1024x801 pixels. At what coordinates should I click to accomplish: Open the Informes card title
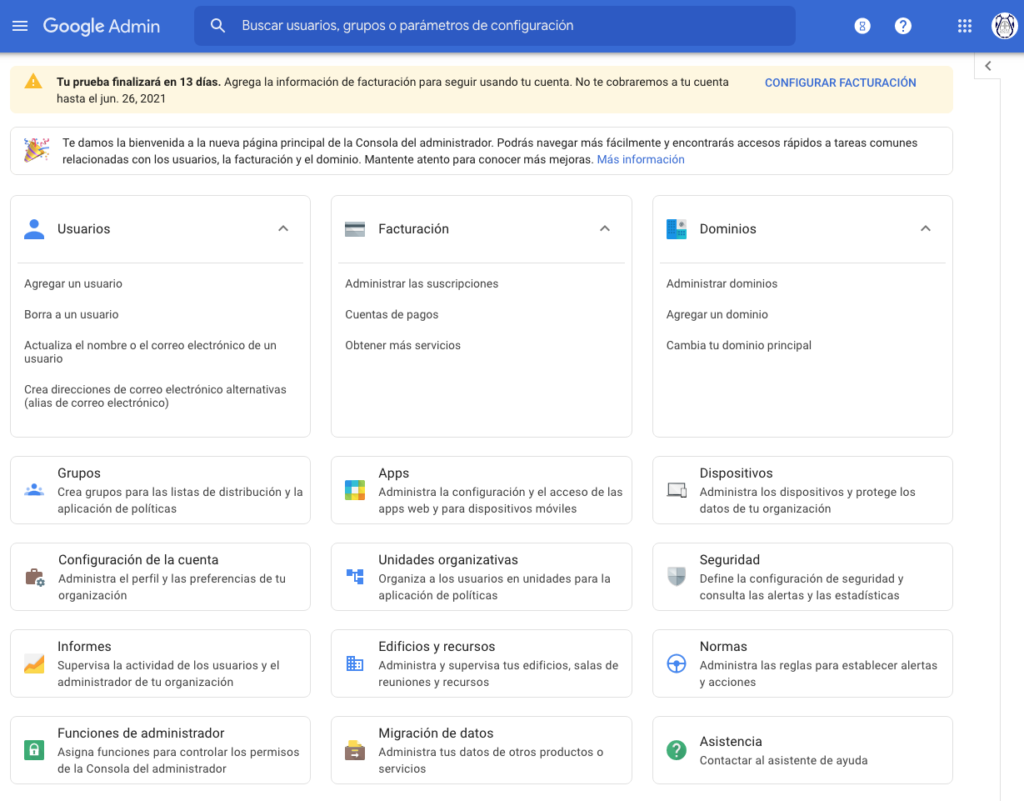pyautogui.click(x=84, y=646)
